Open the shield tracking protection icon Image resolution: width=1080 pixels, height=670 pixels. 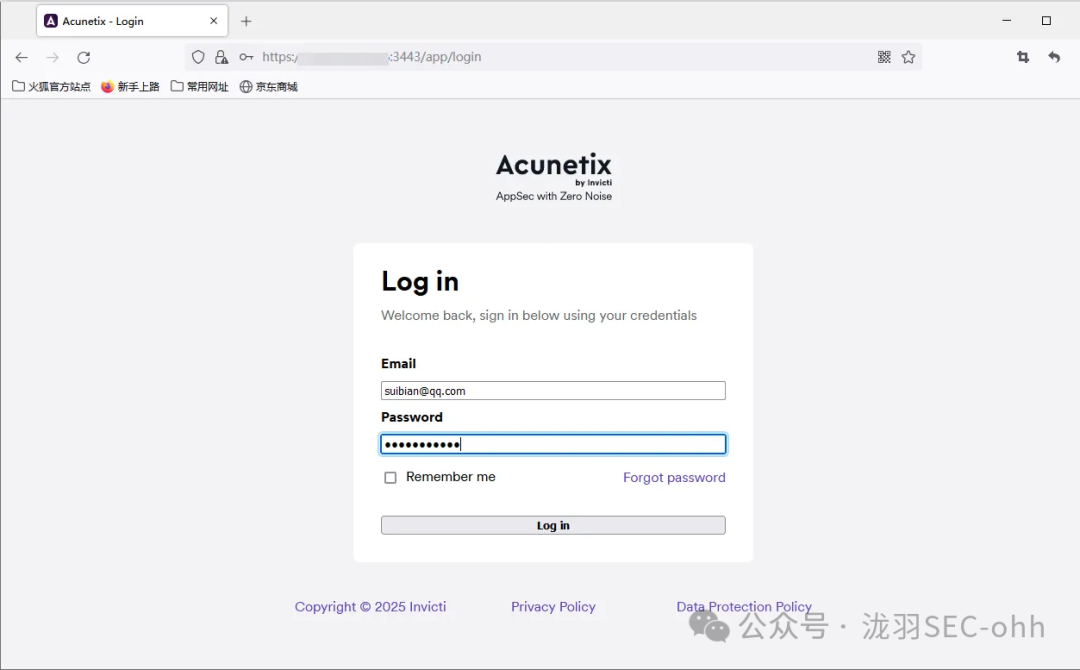click(198, 57)
